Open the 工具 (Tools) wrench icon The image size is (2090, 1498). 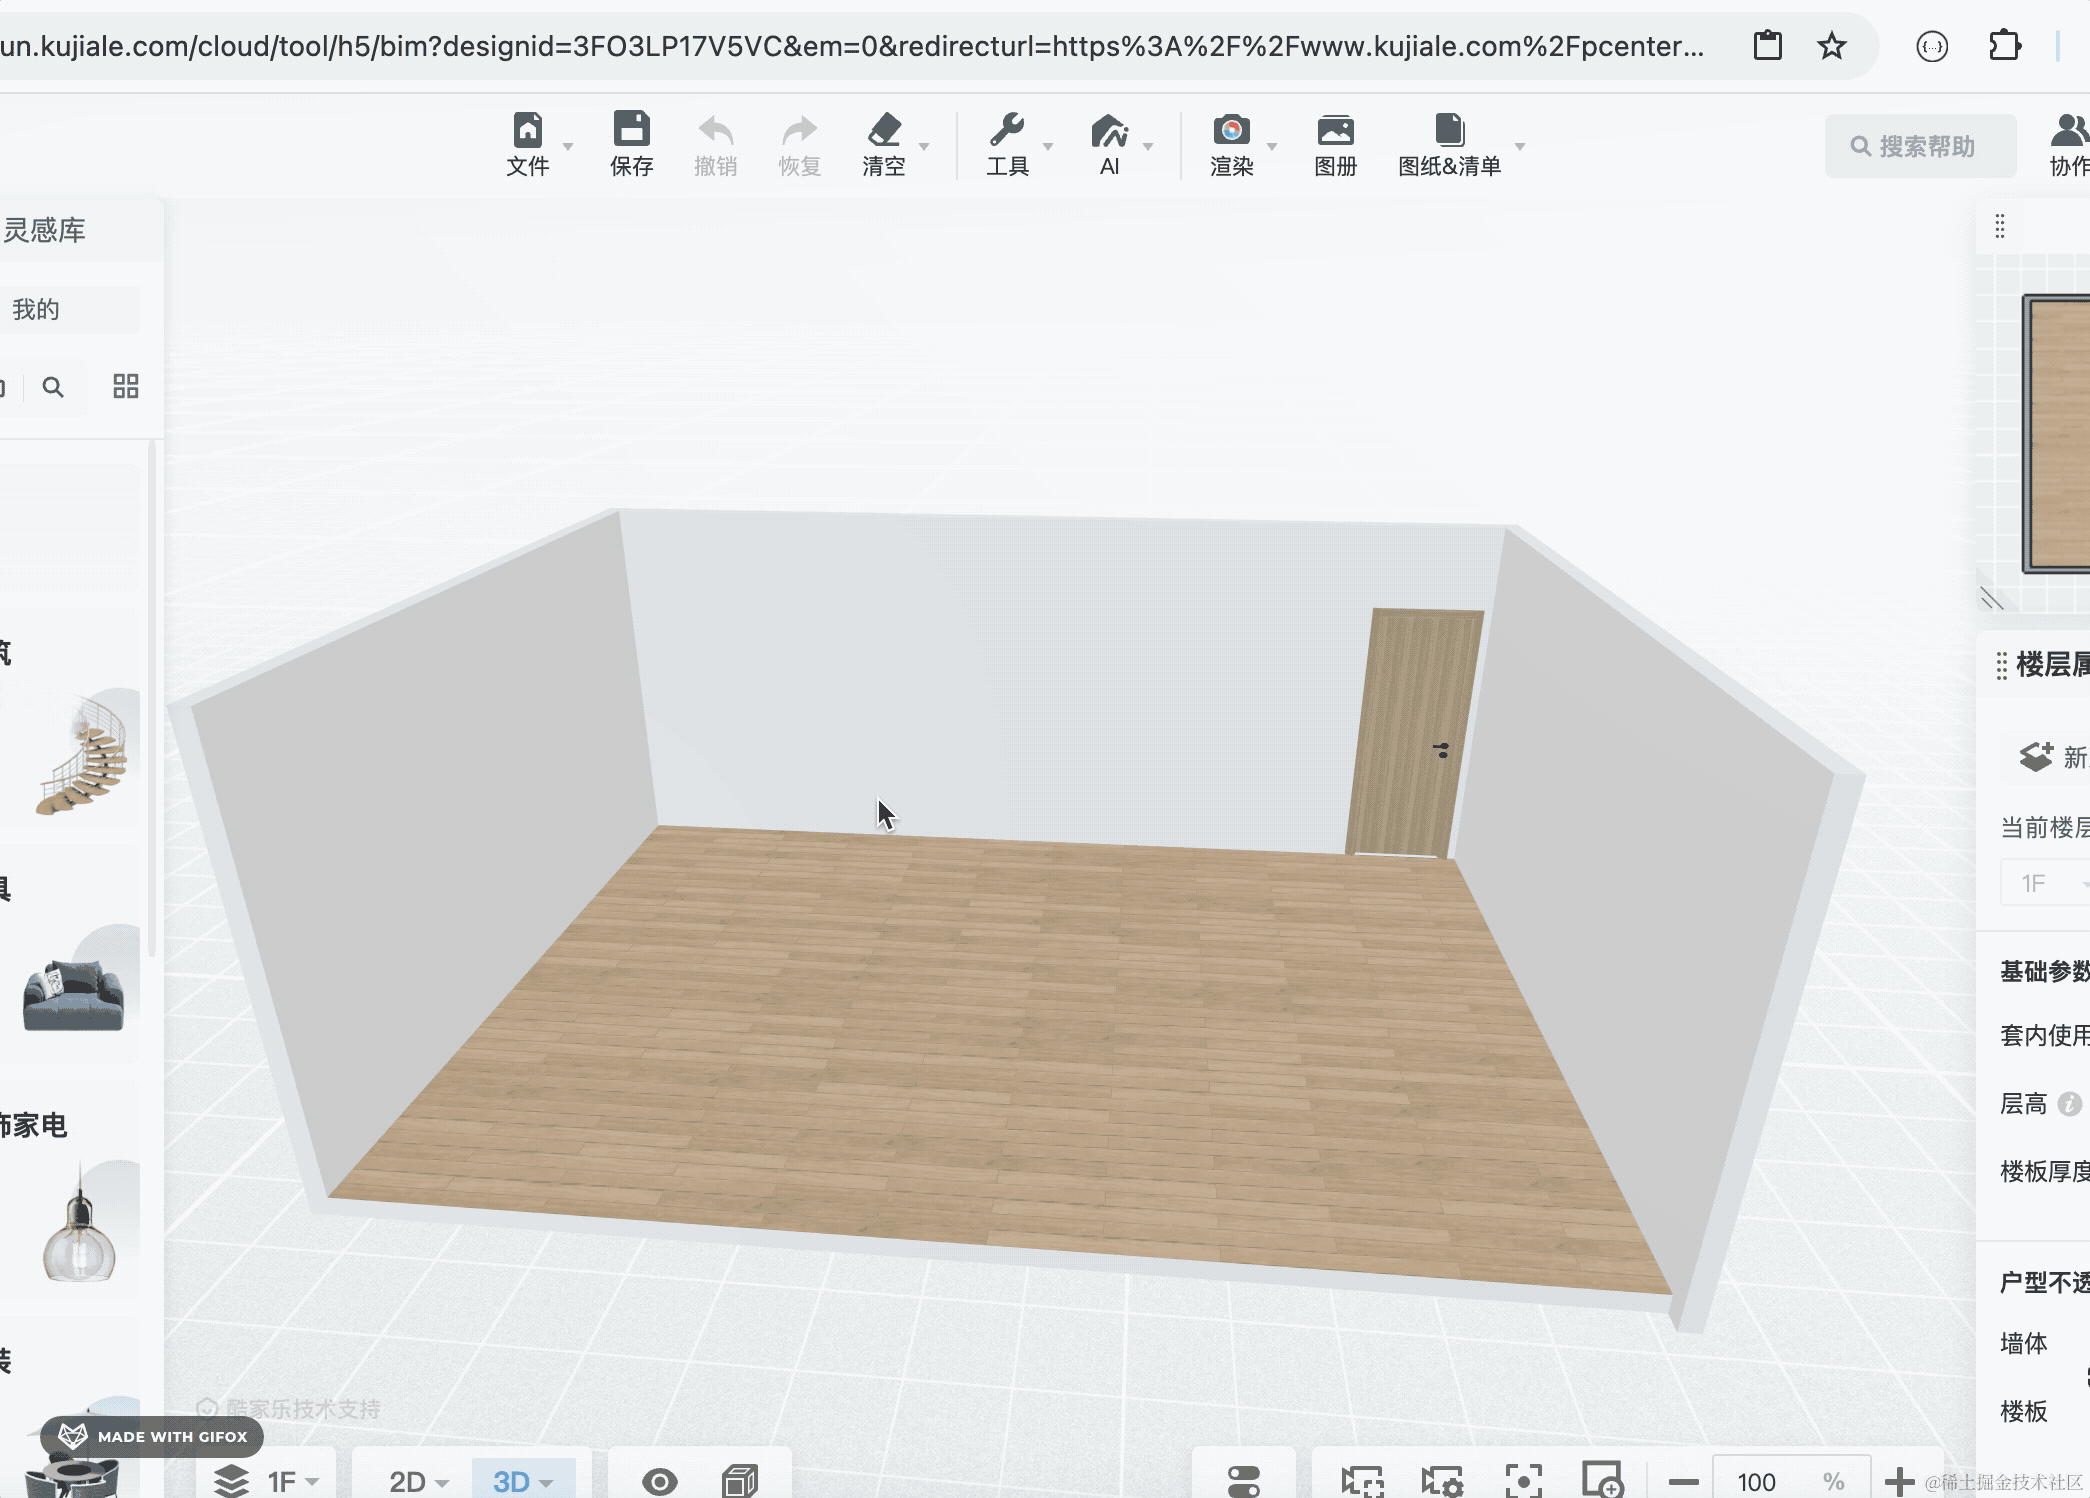[x=1007, y=130]
